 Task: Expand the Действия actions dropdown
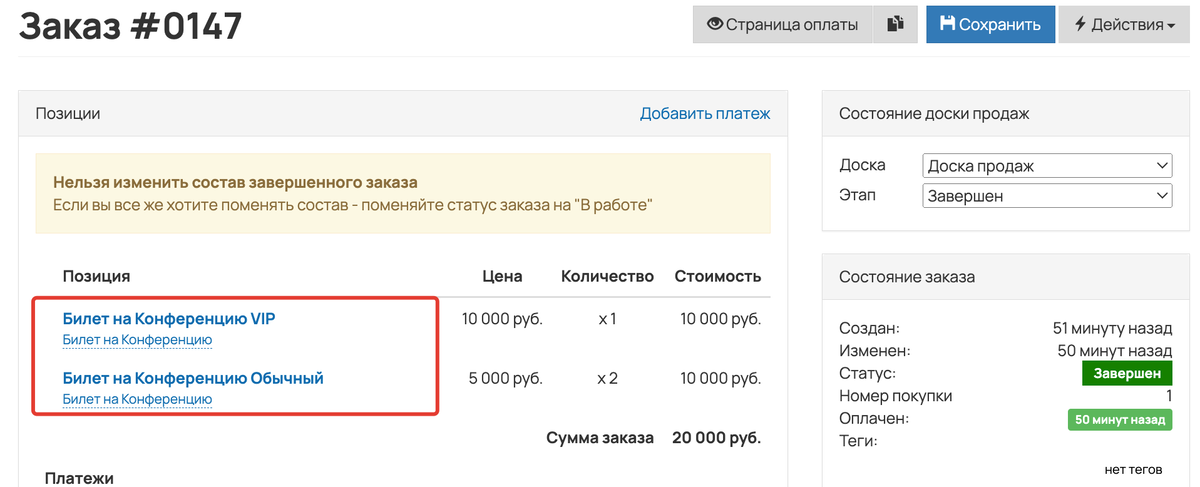pos(1126,25)
